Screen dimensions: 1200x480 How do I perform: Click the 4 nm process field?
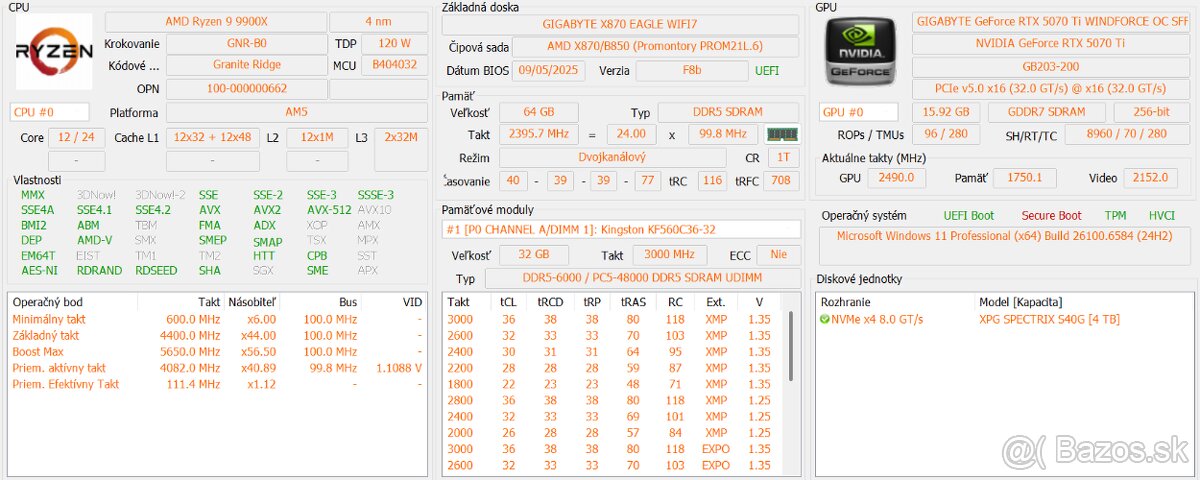click(378, 21)
